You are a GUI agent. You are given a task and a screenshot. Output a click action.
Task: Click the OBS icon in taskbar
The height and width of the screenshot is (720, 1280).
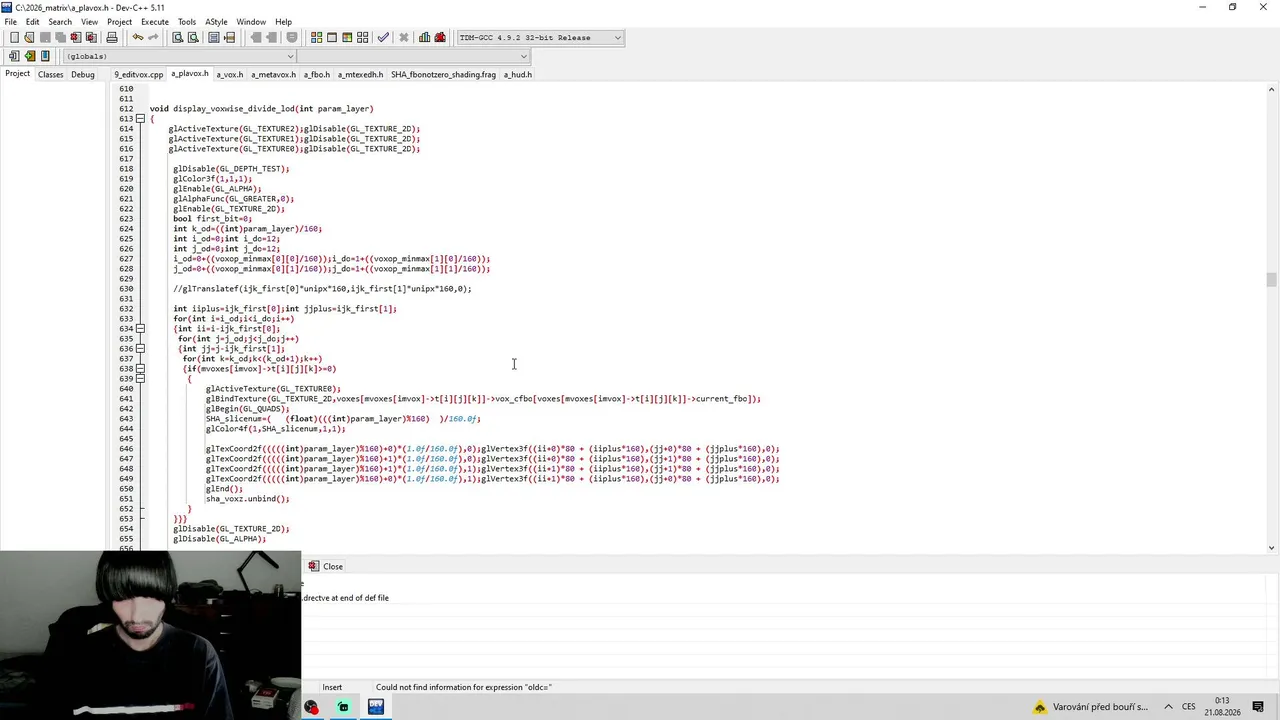[311, 707]
